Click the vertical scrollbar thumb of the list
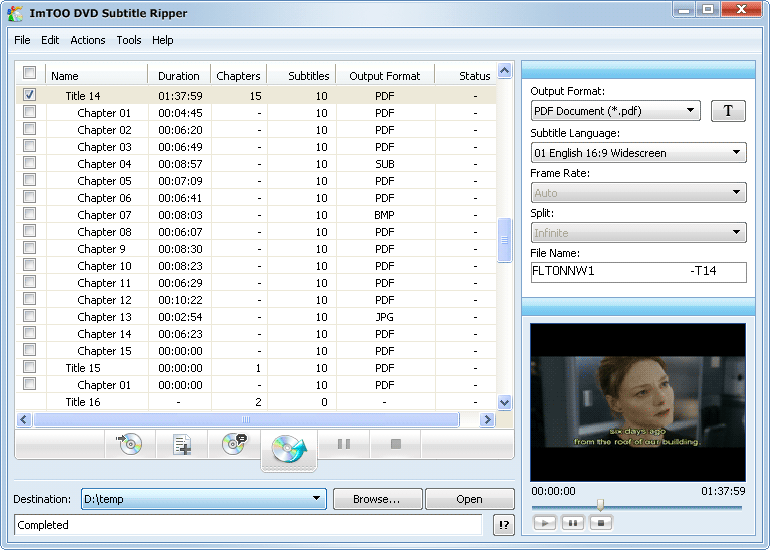 (504, 240)
